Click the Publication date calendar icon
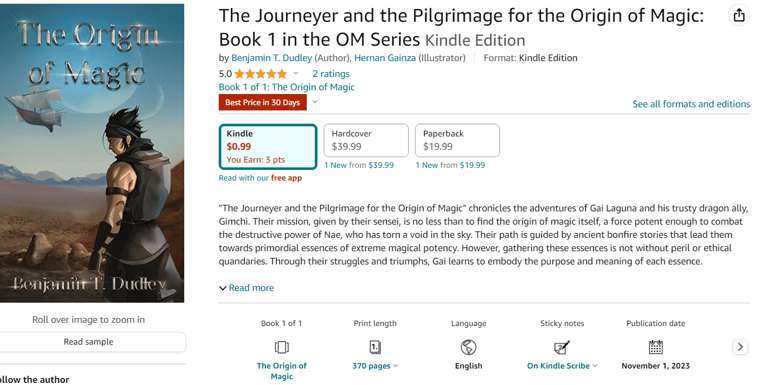 [x=655, y=347]
